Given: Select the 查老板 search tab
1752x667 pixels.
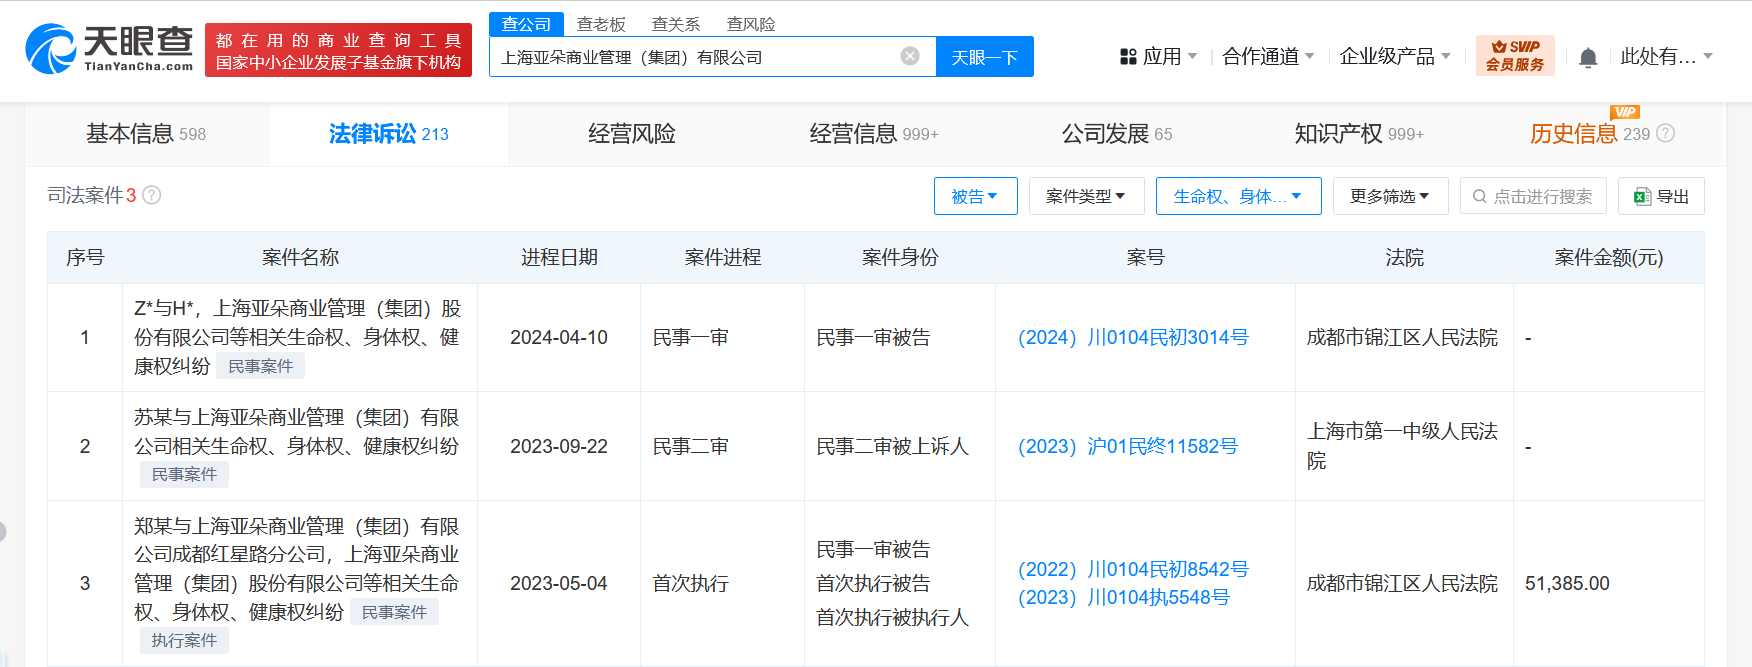Looking at the screenshot, I should pyautogui.click(x=601, y=24).
